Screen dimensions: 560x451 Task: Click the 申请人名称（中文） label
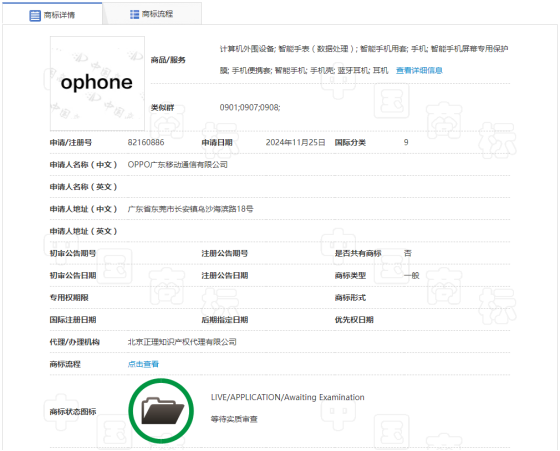83,165
